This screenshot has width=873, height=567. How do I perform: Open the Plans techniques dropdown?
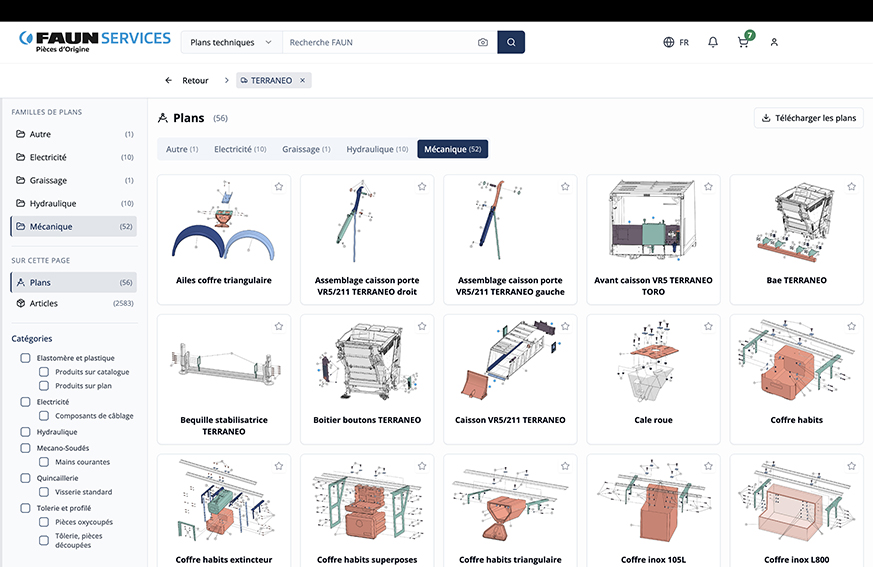(230, 43)
